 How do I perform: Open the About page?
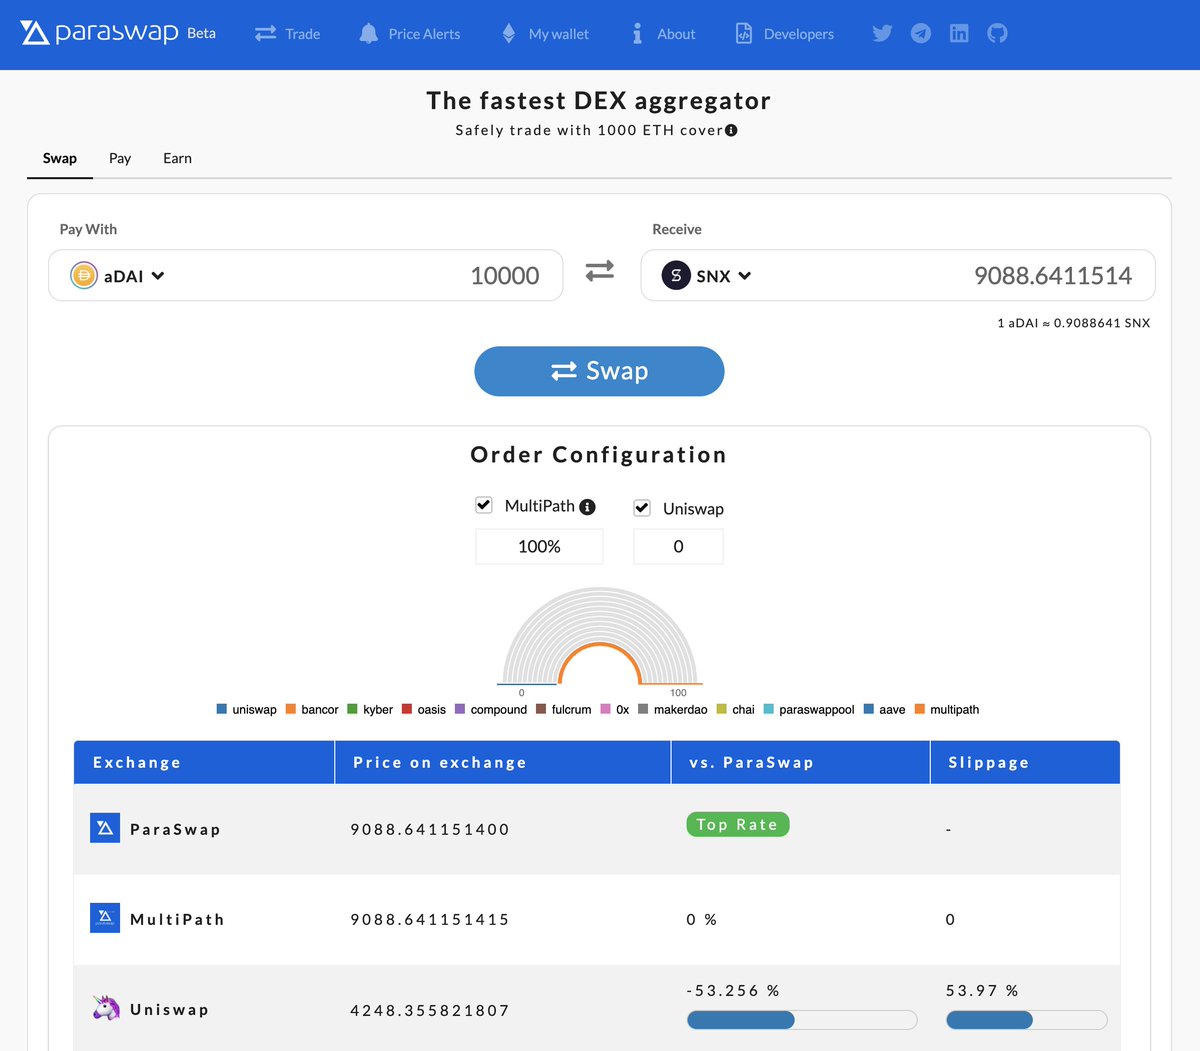click(663, 34)
